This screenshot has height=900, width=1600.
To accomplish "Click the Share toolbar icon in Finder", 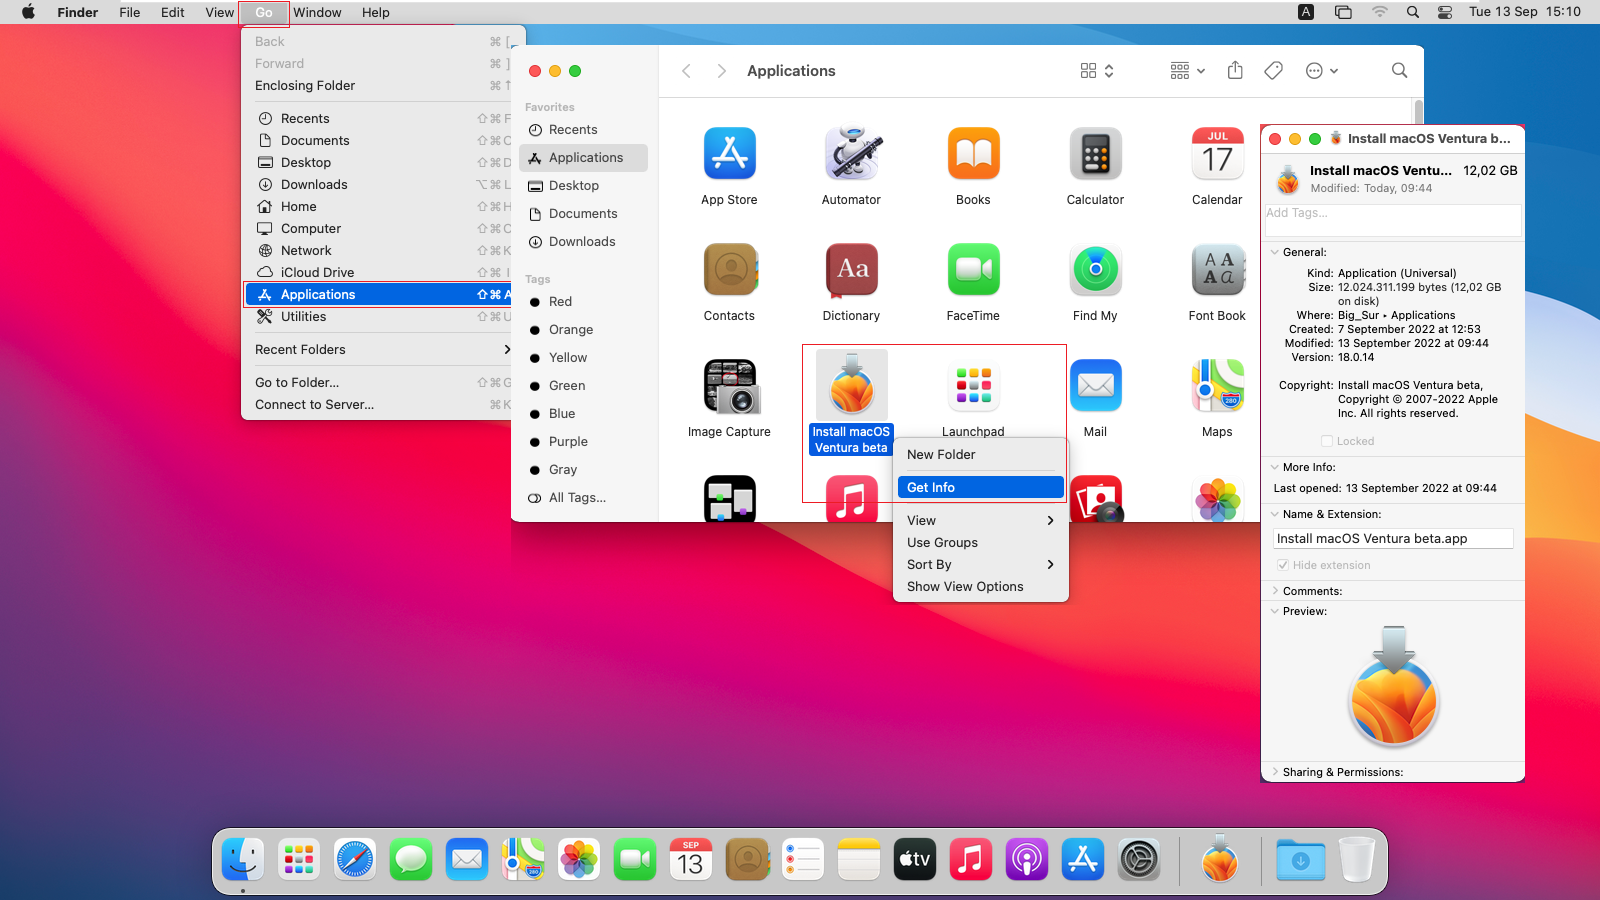I will (x=1235, y=70).
